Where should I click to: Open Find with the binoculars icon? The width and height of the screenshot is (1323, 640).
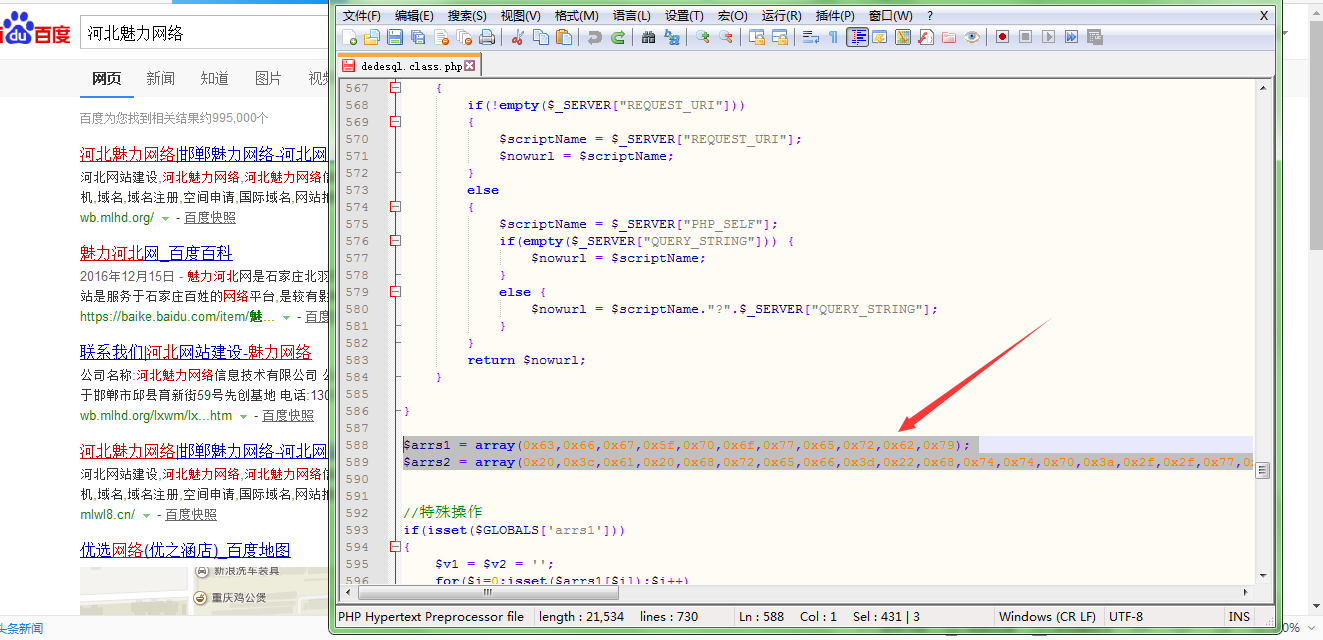pyautogui.click(x=648, y=38)
